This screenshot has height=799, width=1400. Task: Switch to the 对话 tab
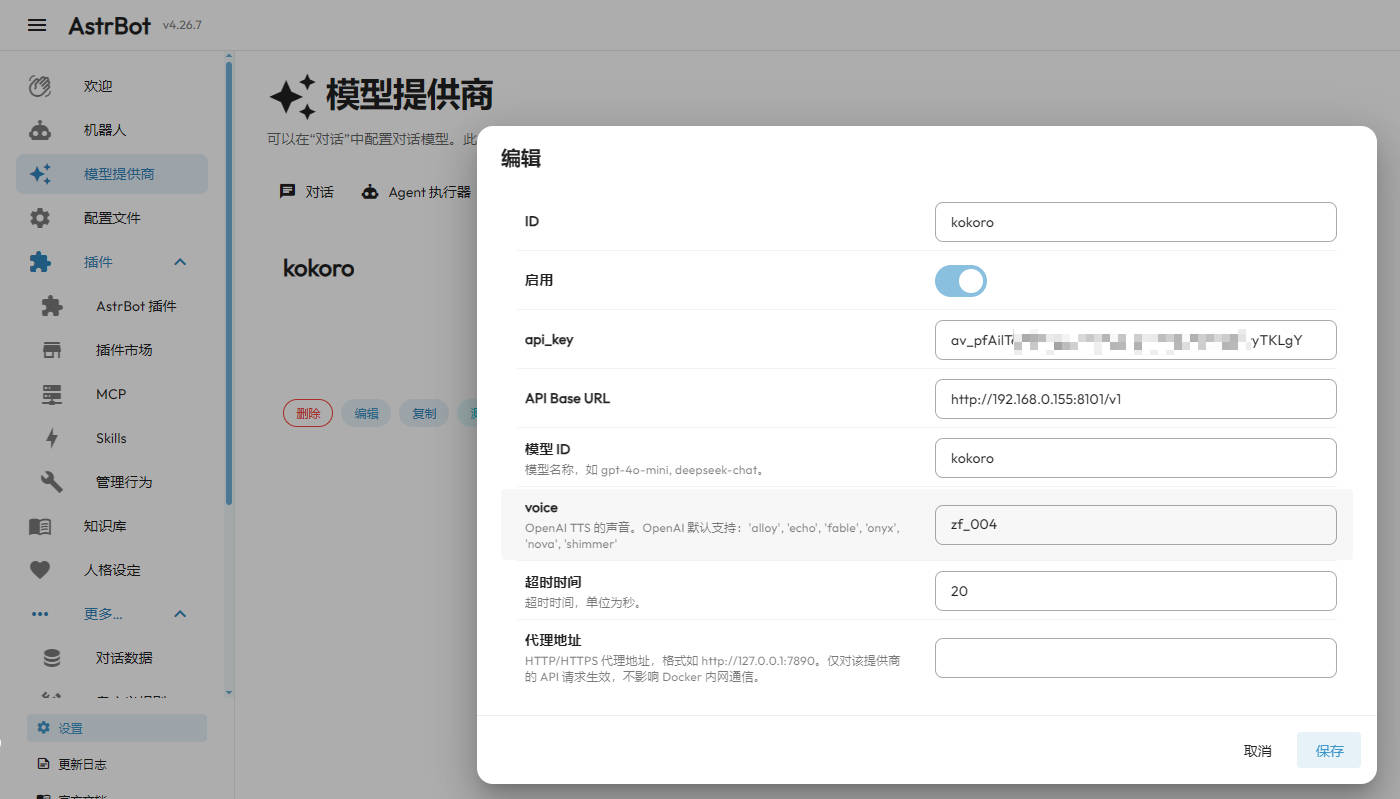[x=306, y=191]
